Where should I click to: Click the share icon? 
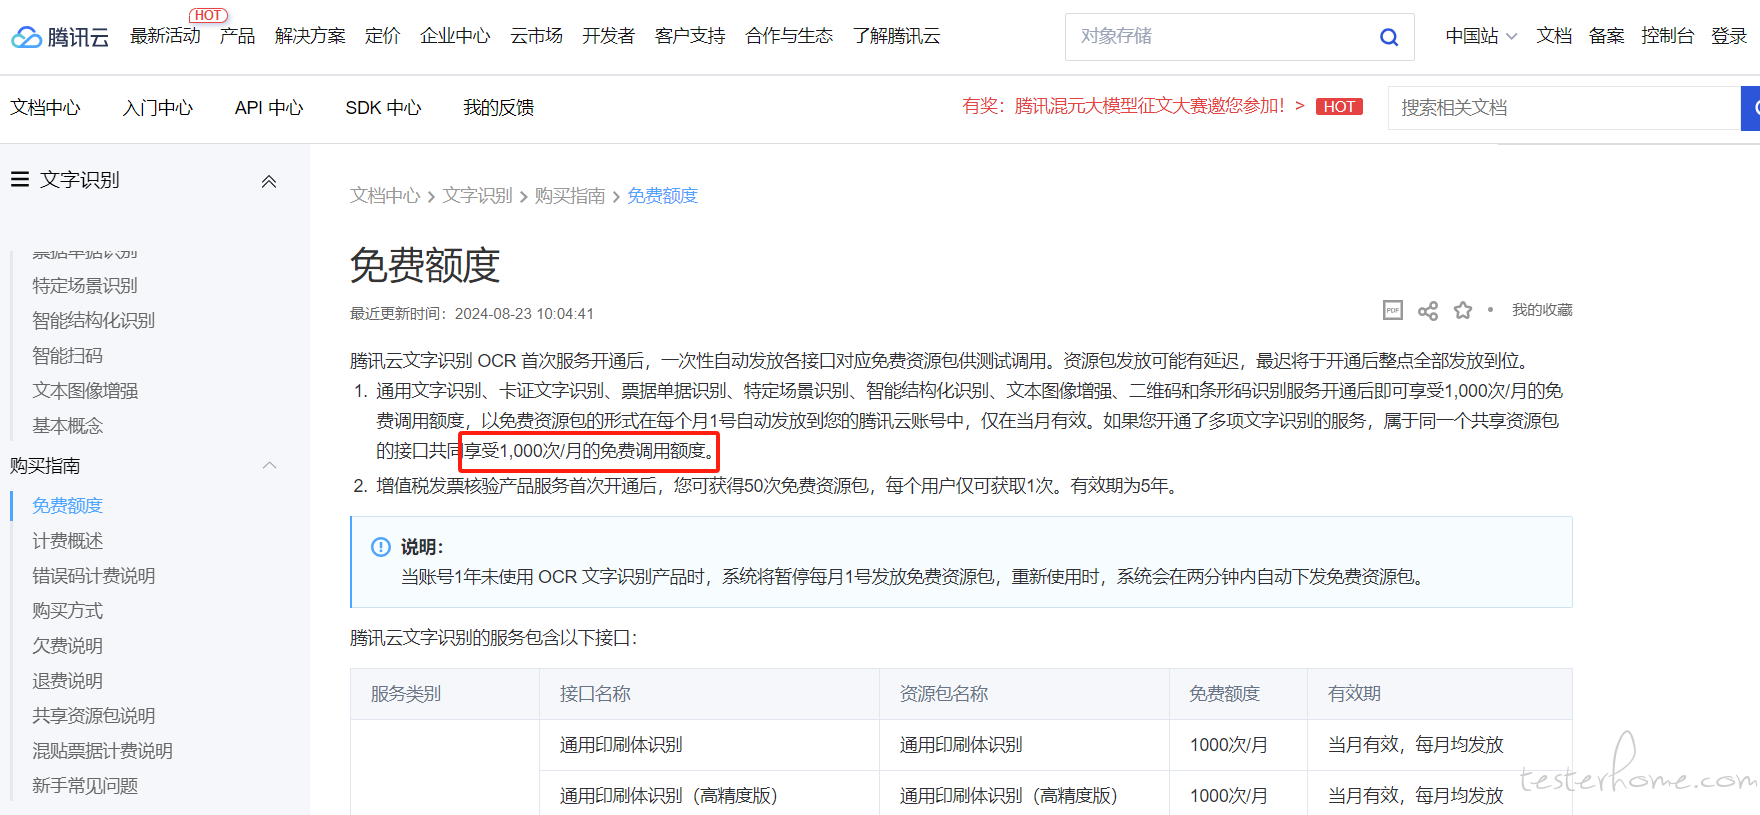click(x=1428, y=311)
